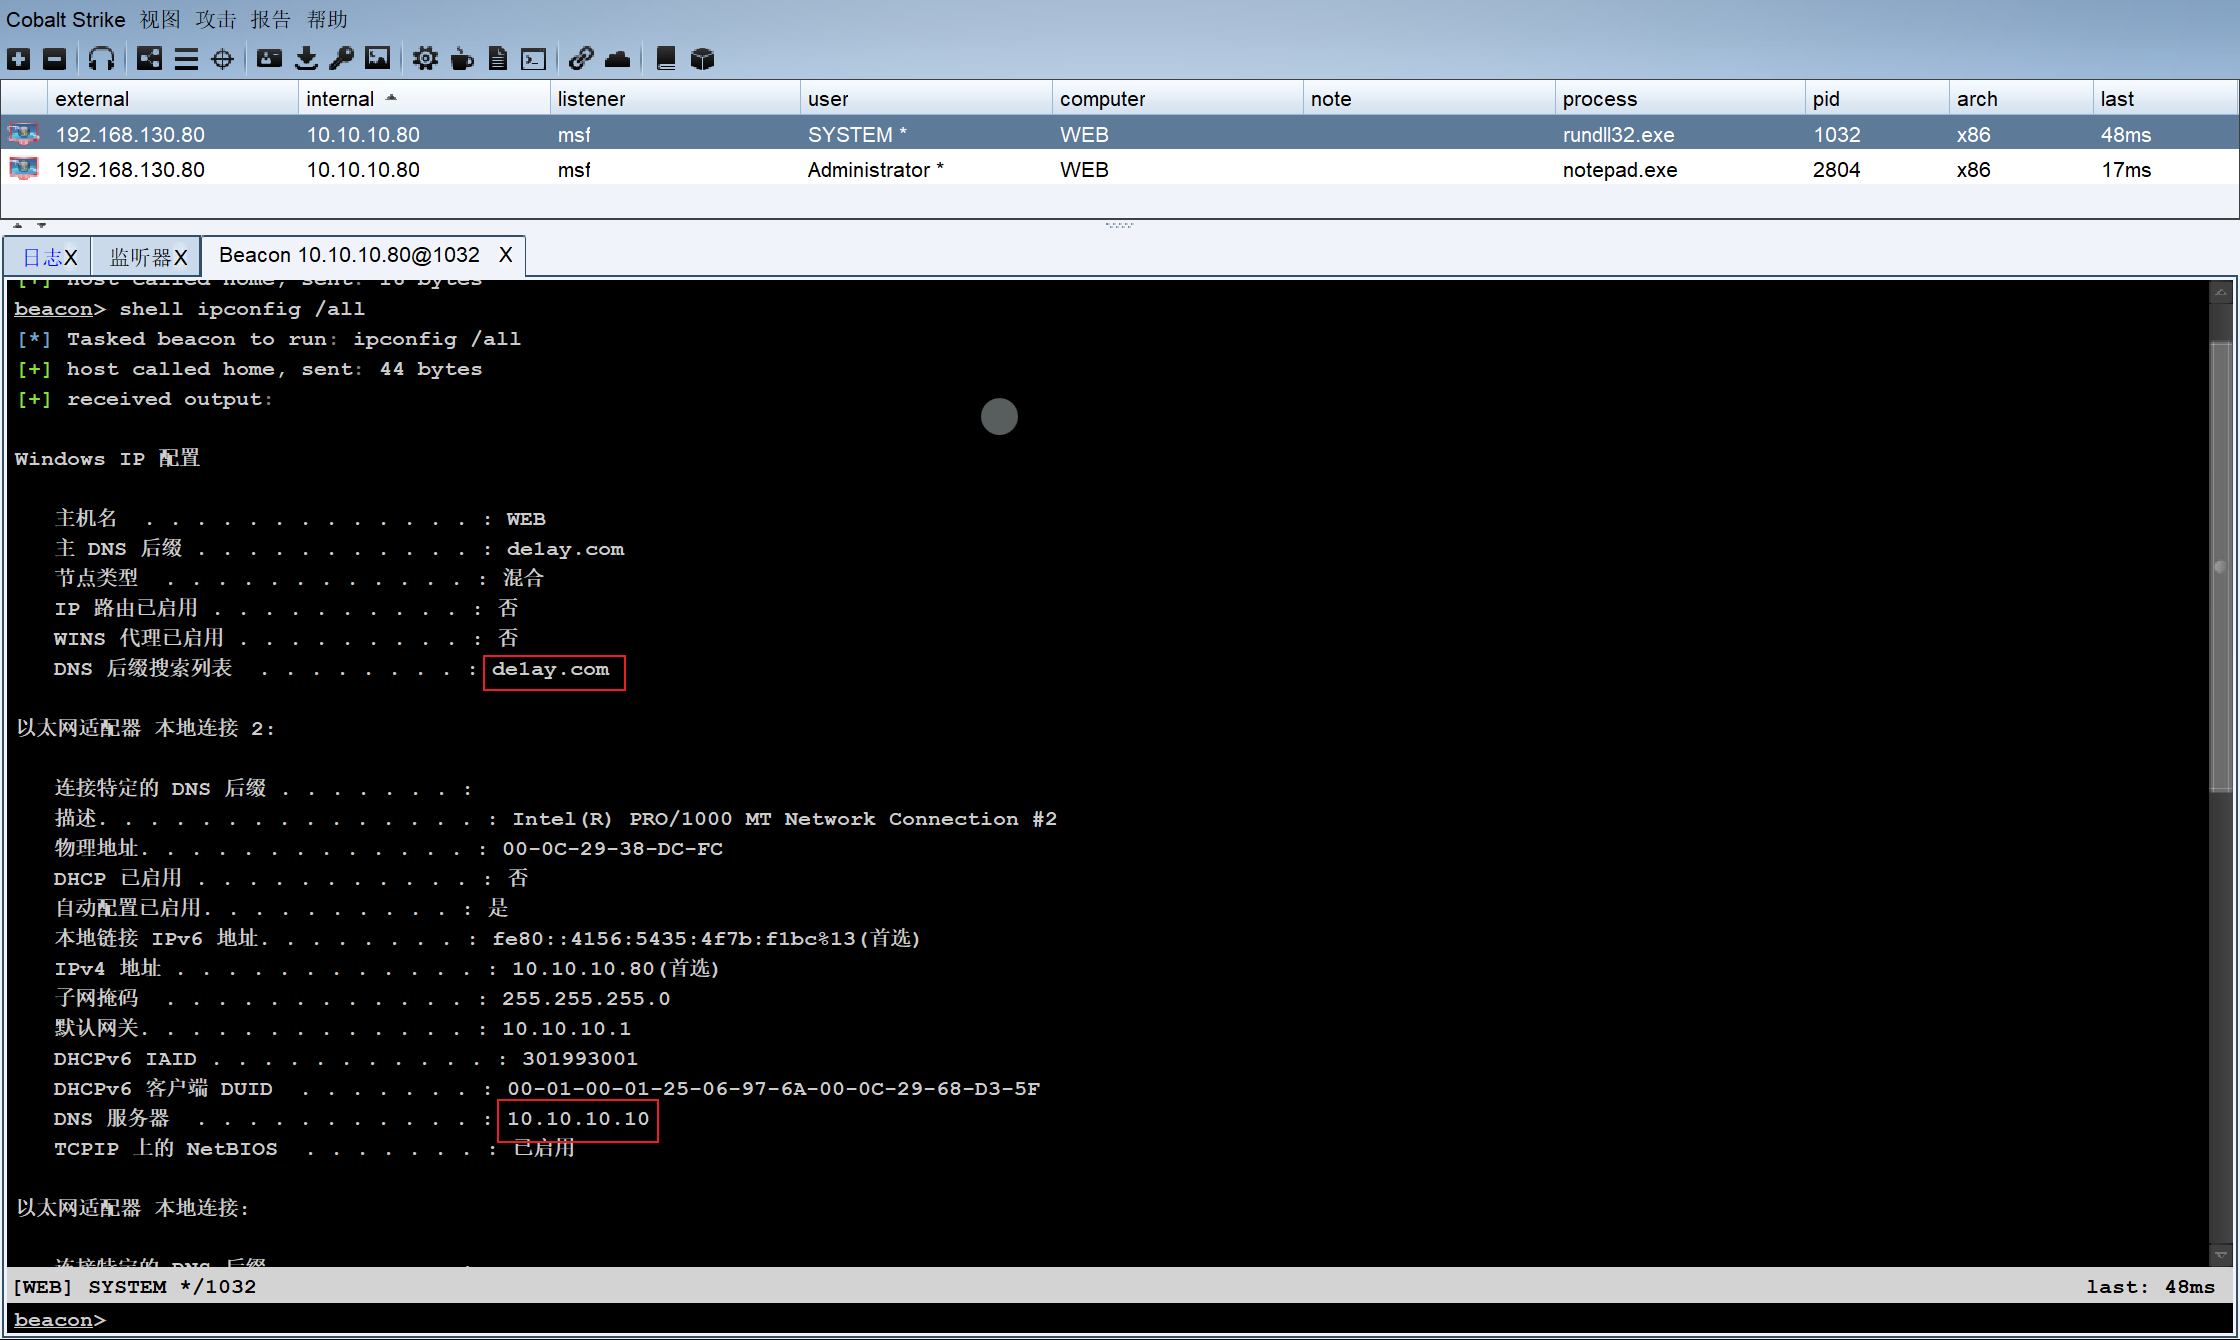2240x1340 pixels.
Task: Open the Credentials ID-card icon
Action: pyautogui.click(x=270, y=59)
